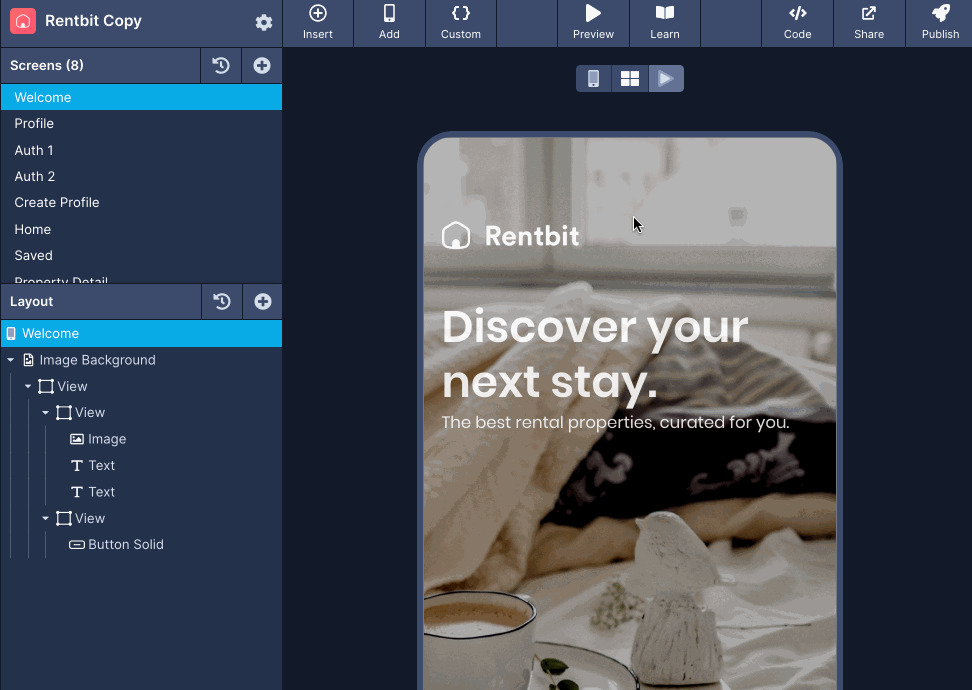
Task: Activate the live play mode toggle
Action: click(x=666, y=79)
